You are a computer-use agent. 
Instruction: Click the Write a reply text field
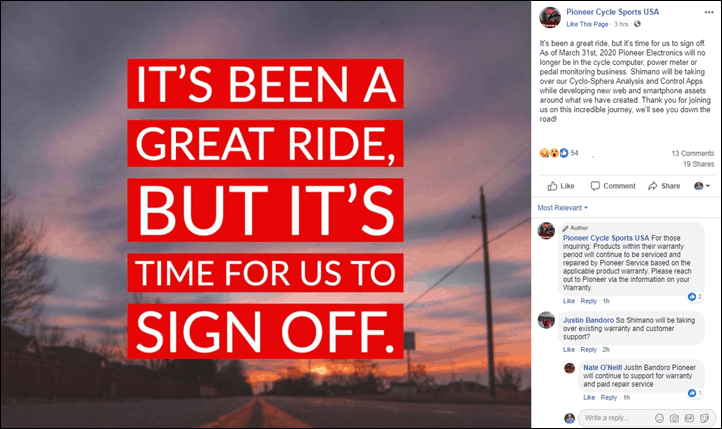click(615, 418)
